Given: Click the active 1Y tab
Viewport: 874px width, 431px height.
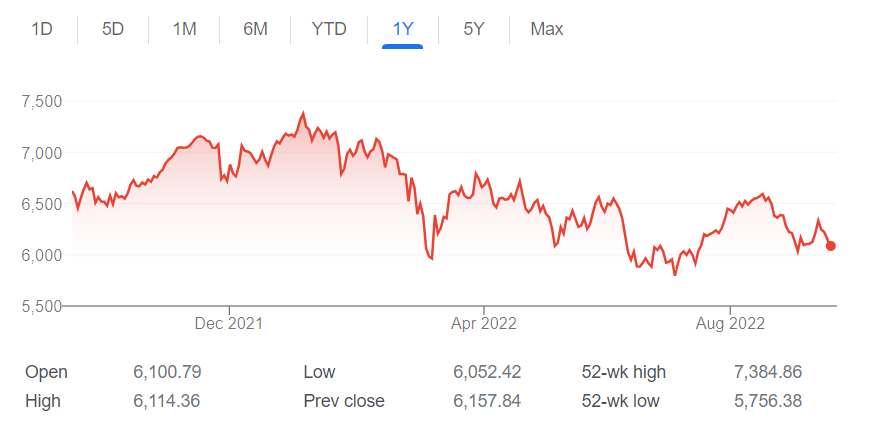Looking at the screenshot, I should (402, 29).
